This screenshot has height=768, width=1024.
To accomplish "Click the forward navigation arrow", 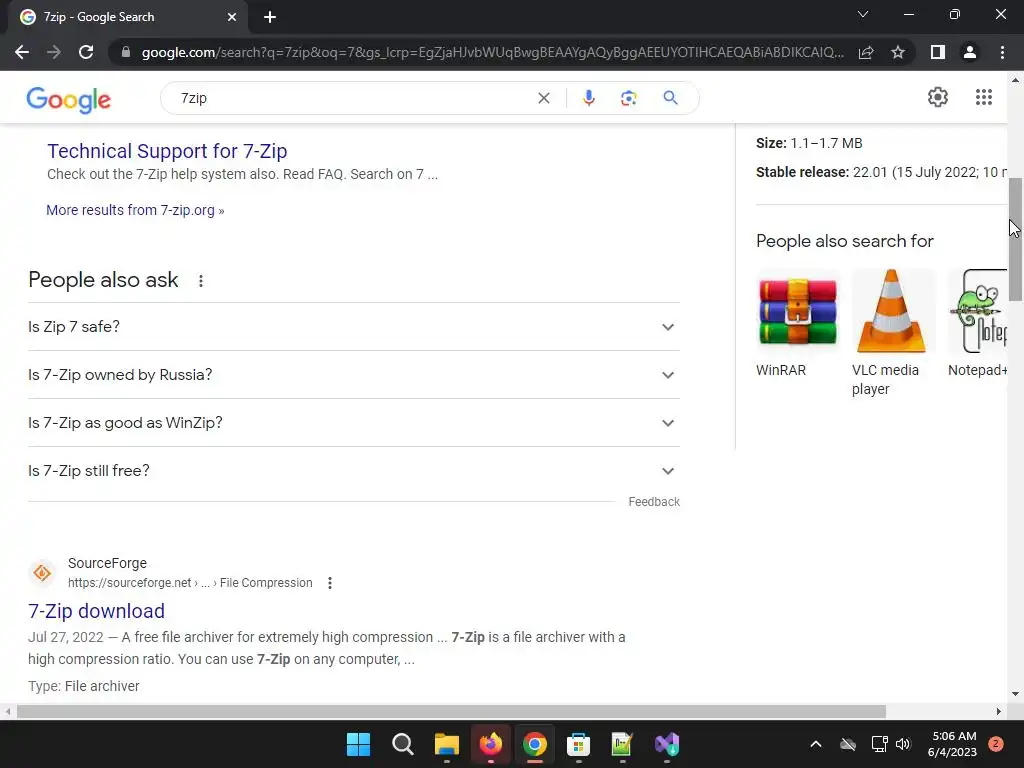I will [x=54, y=52].
